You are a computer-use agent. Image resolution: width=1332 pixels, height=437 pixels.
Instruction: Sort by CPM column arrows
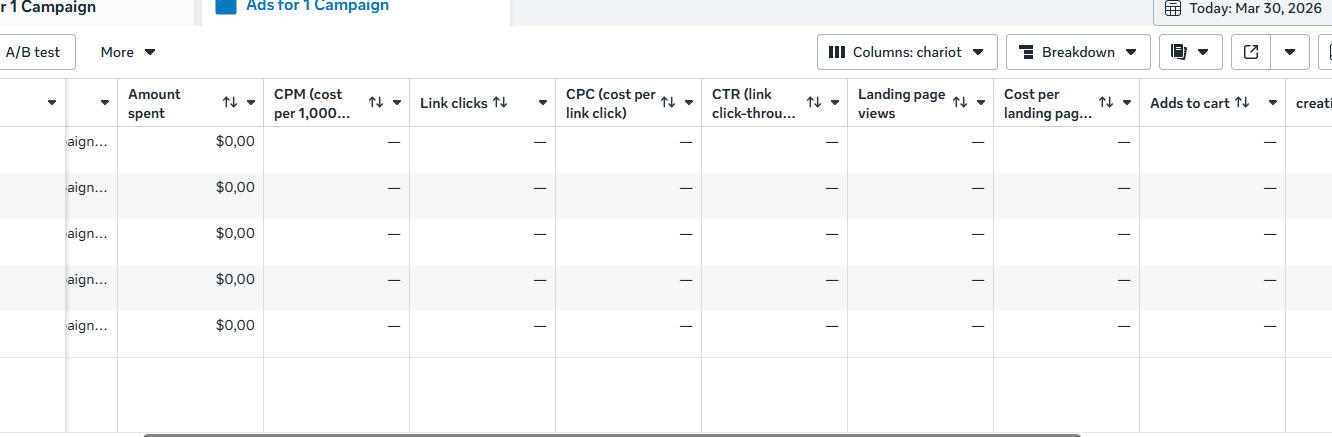(x=376, y=103)
